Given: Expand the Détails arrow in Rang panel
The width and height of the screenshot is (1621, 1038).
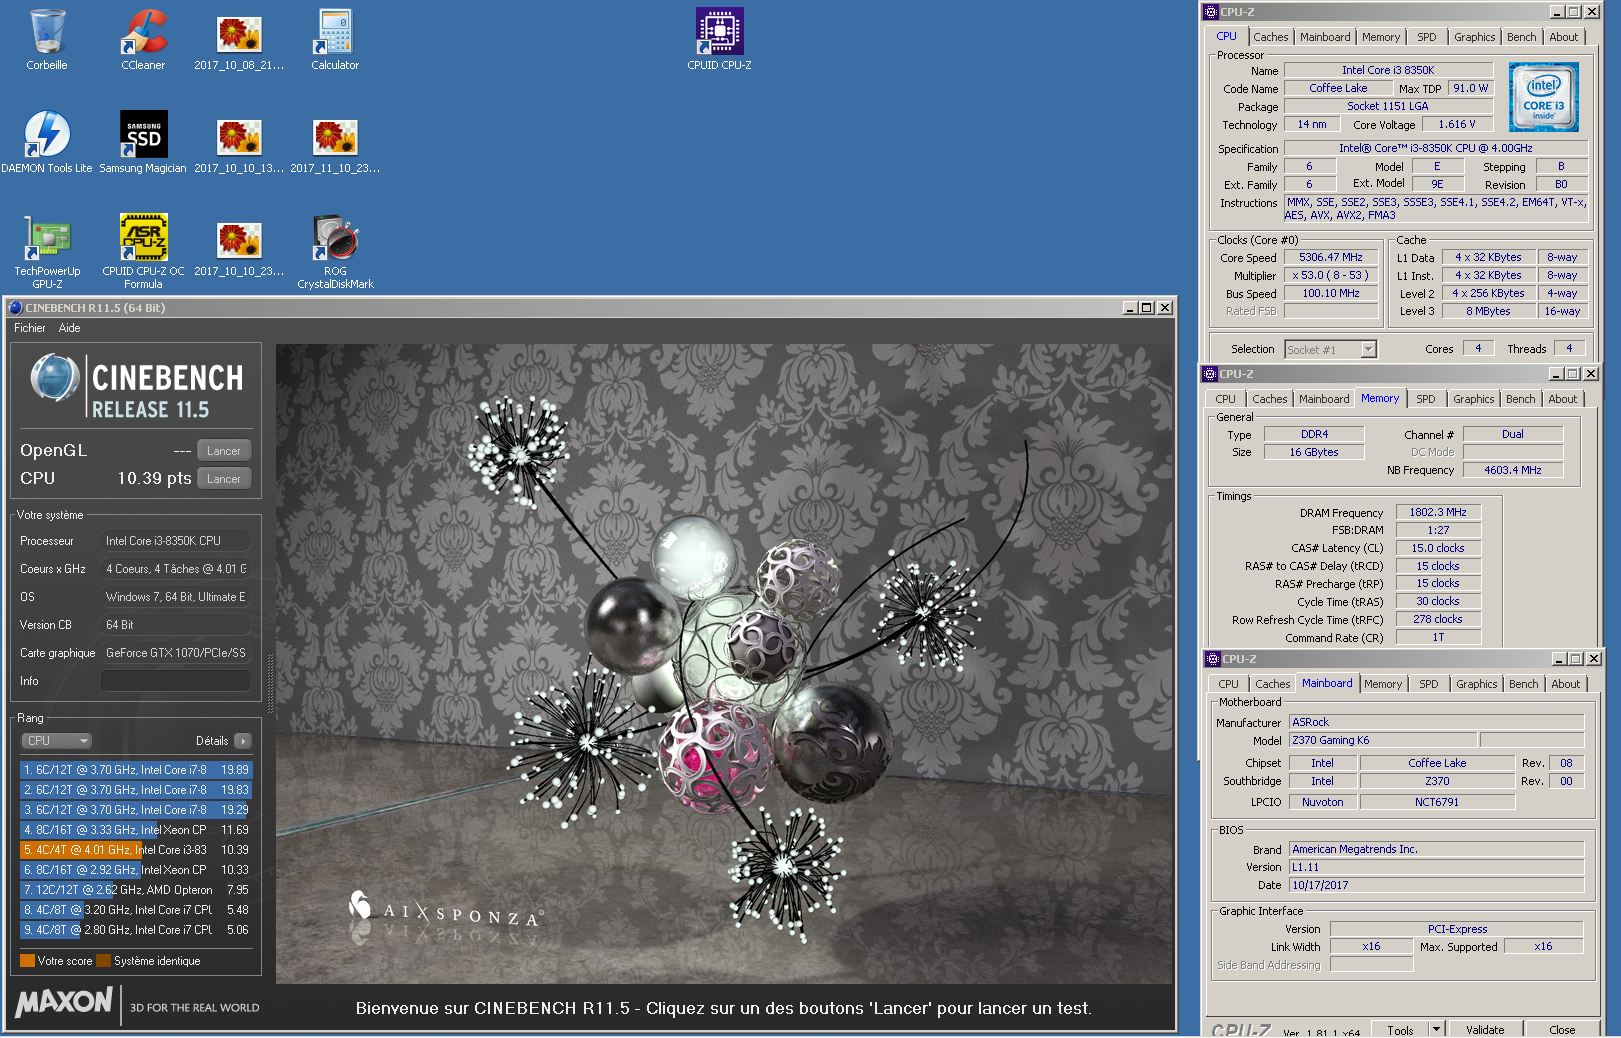Looking at the screenshot, I should (243, 741).
